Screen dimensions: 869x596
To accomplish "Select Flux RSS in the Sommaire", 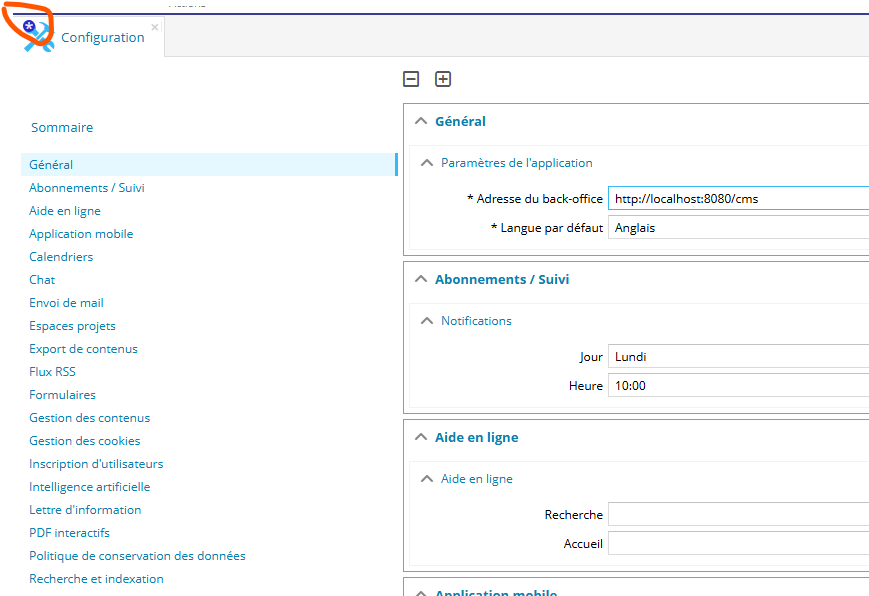I will click(x=52, y=372).
